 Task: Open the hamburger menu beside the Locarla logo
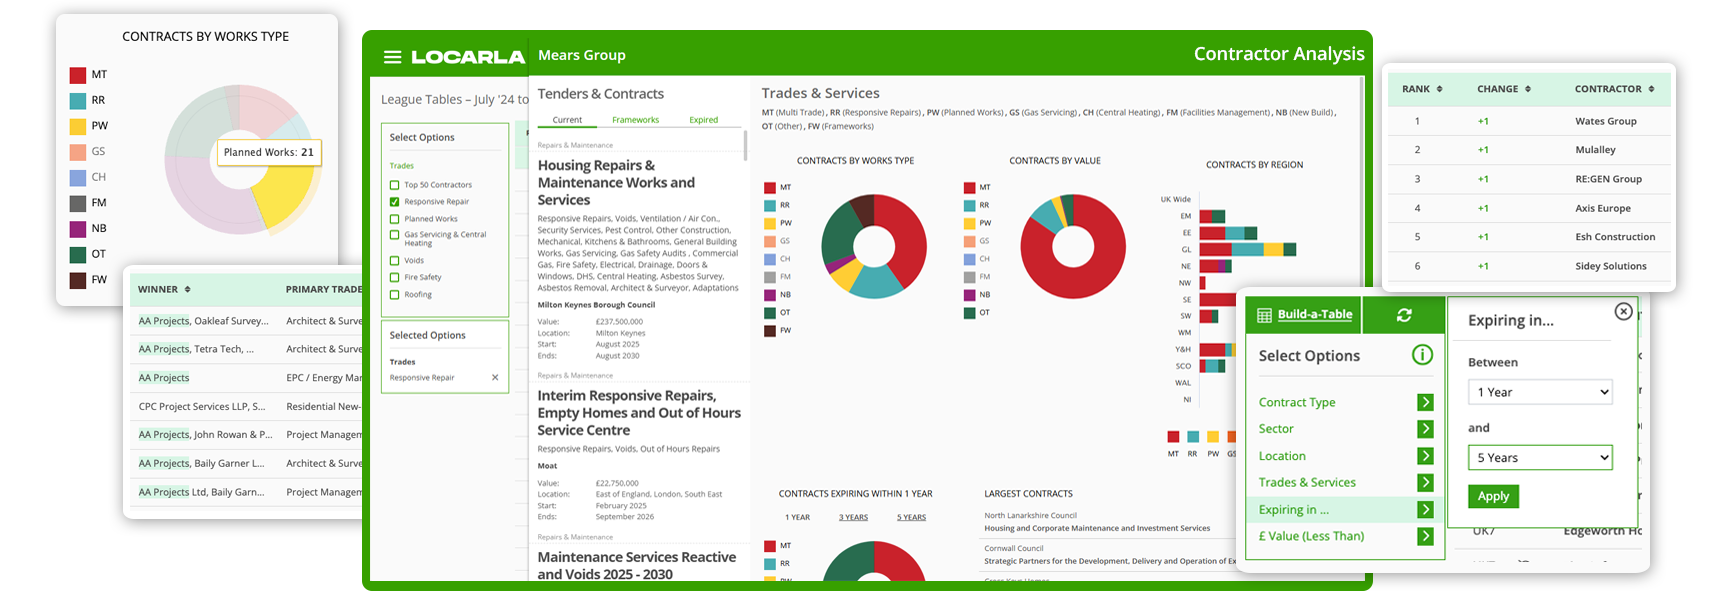tap(392, 57)
